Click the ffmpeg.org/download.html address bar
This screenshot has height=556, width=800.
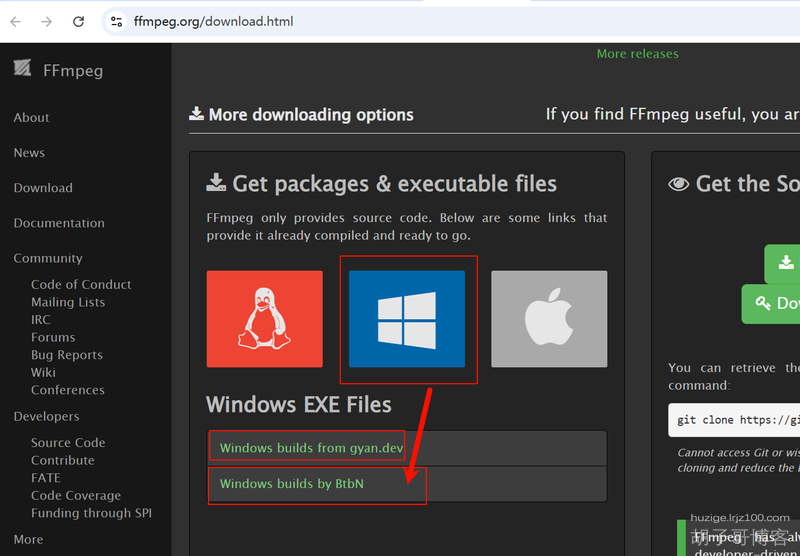449,21
